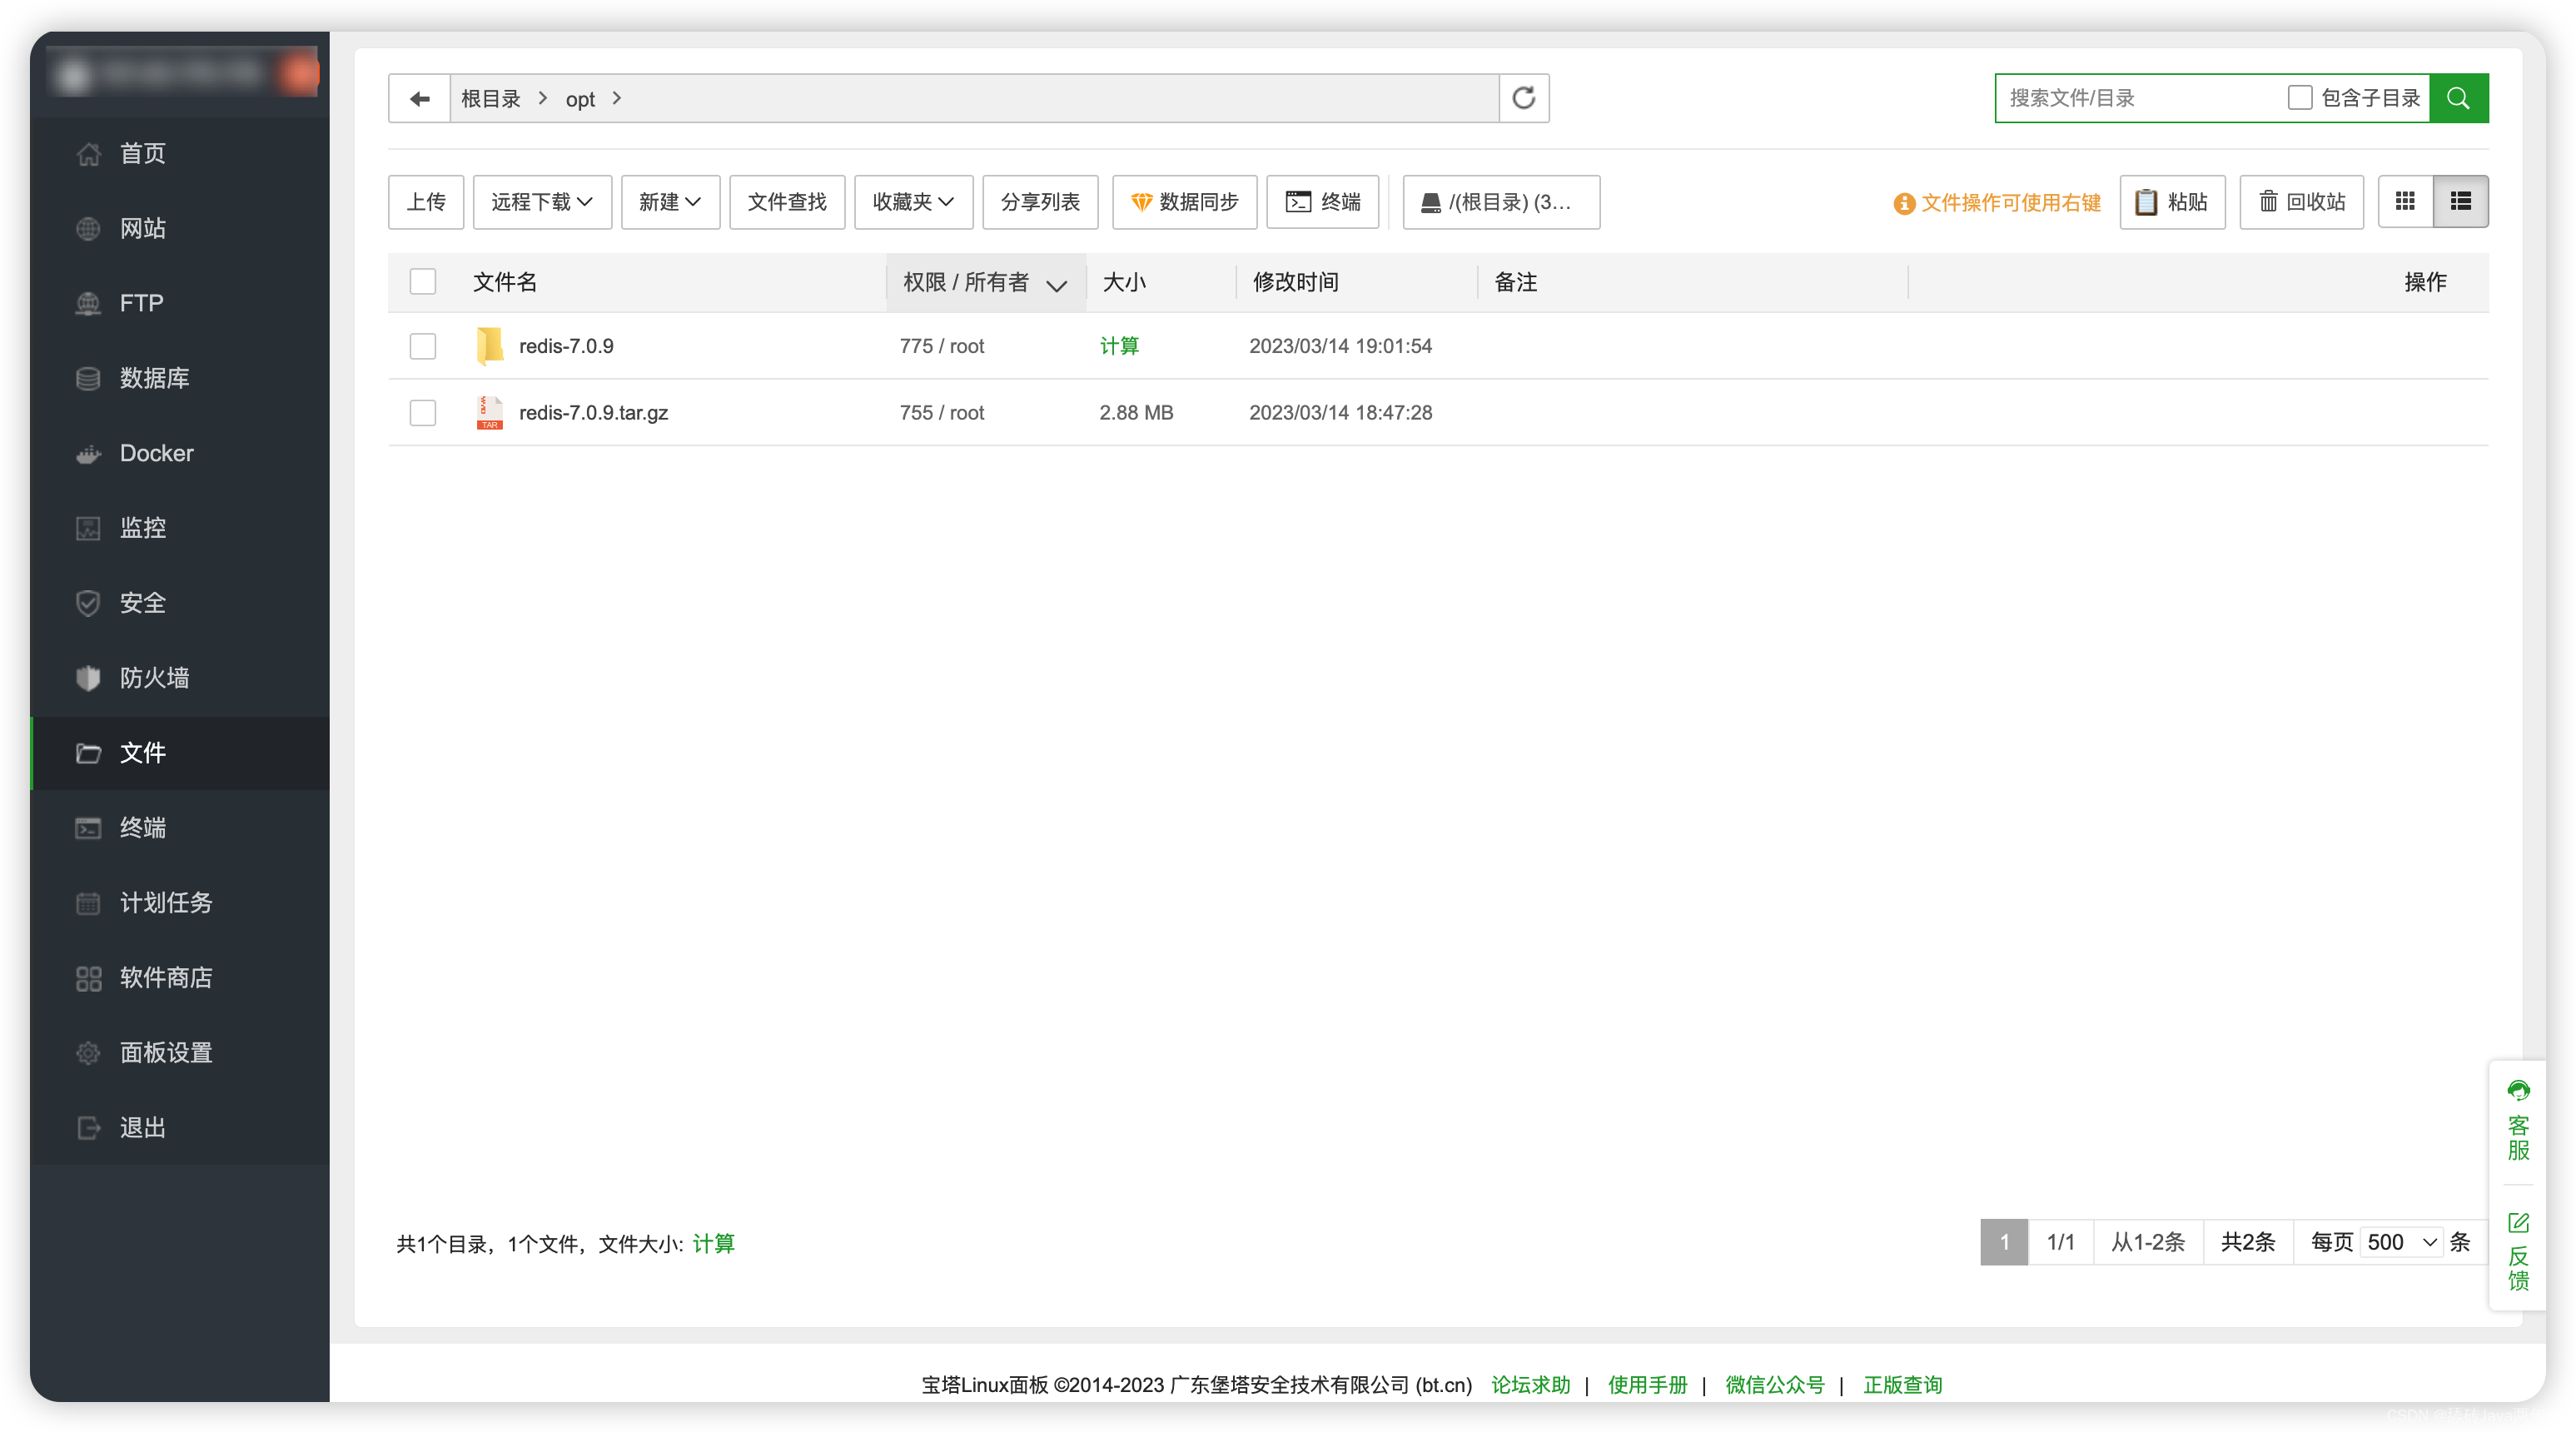Open customer service (客服) widget
2576x1432 pixels.
(2517, 1121)
